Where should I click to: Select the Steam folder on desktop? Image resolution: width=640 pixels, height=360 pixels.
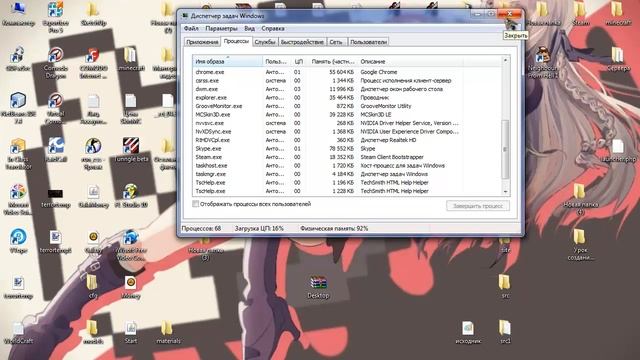point(580,13)
